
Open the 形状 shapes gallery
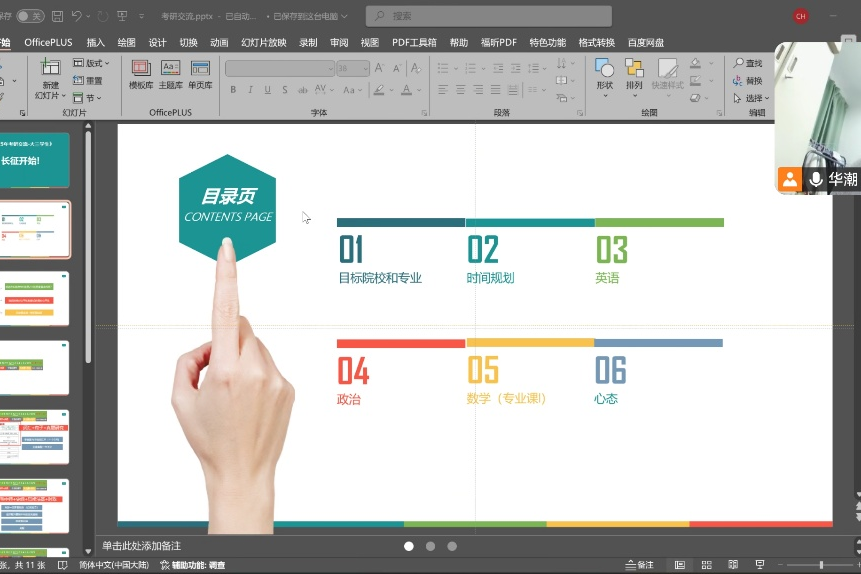coord(604,74)
